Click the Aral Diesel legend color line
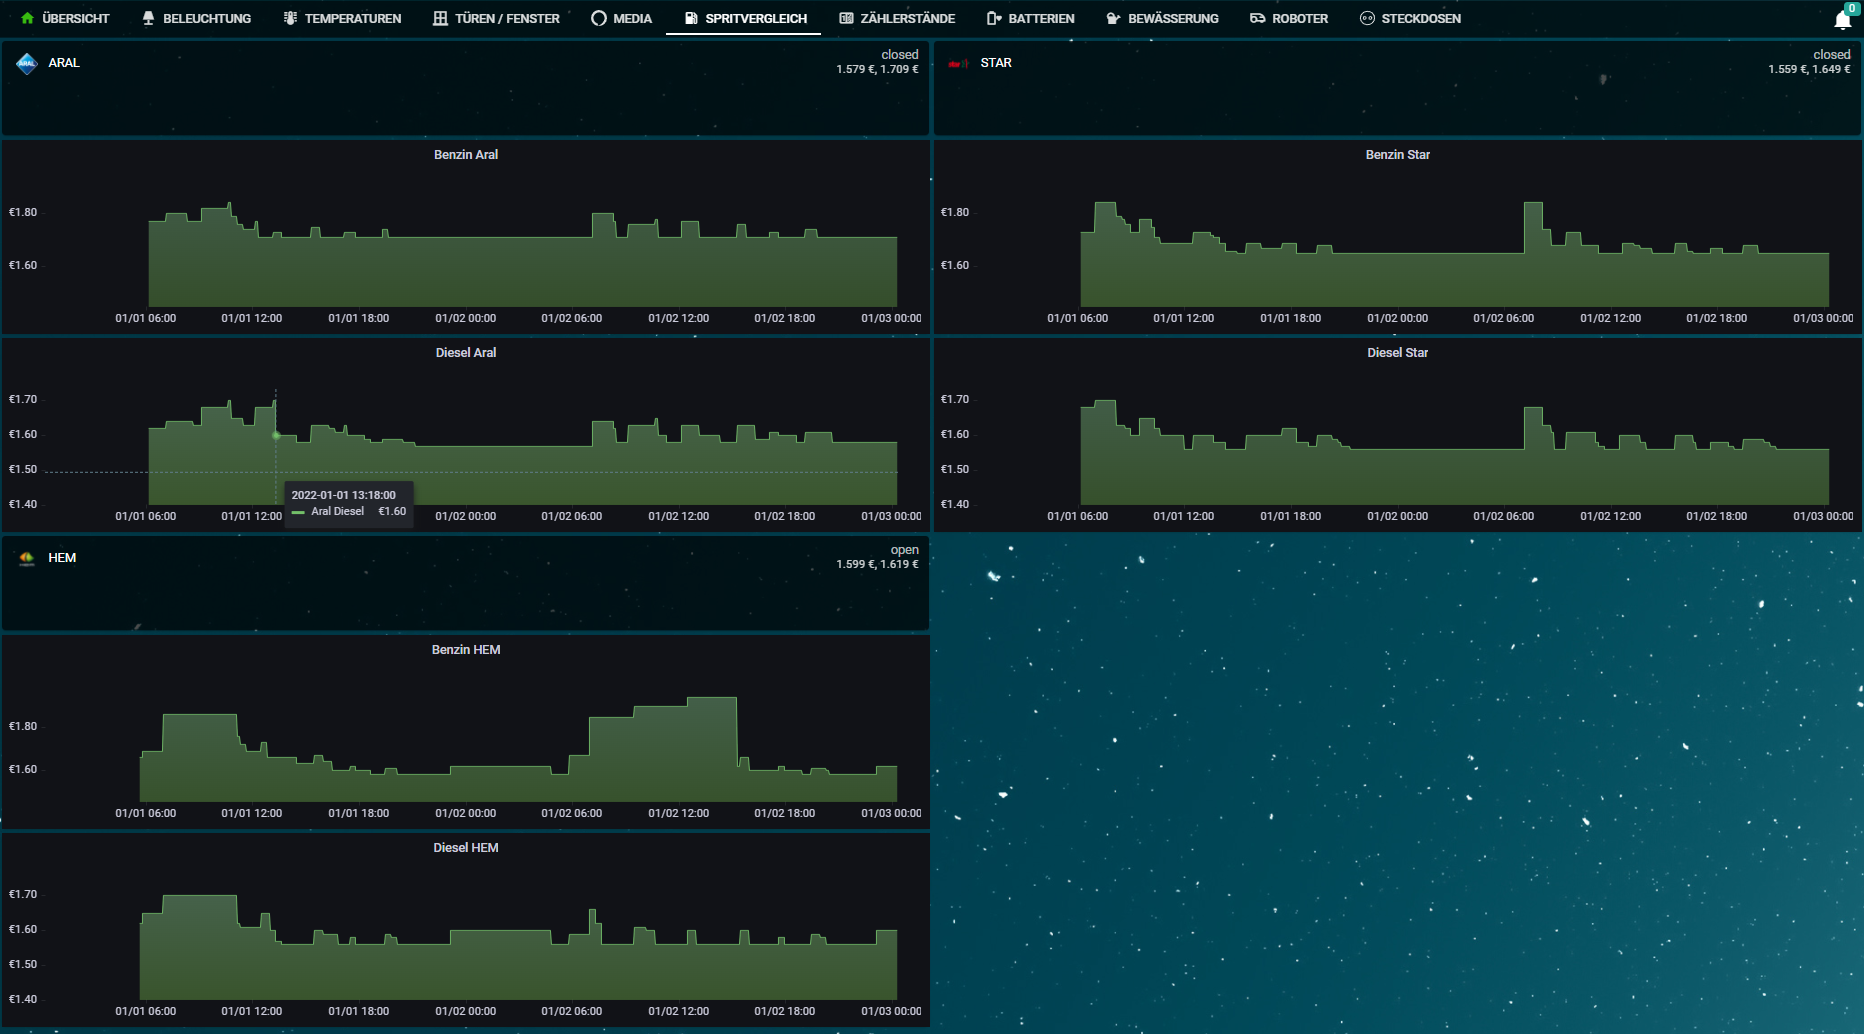 click(x=298, y=512)
